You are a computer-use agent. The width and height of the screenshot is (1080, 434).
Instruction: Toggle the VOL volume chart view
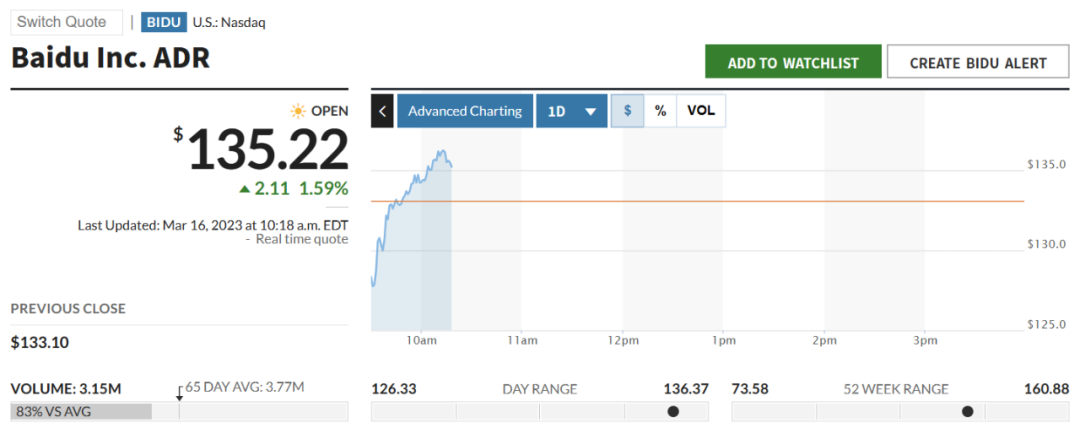(x=701, y=111)
